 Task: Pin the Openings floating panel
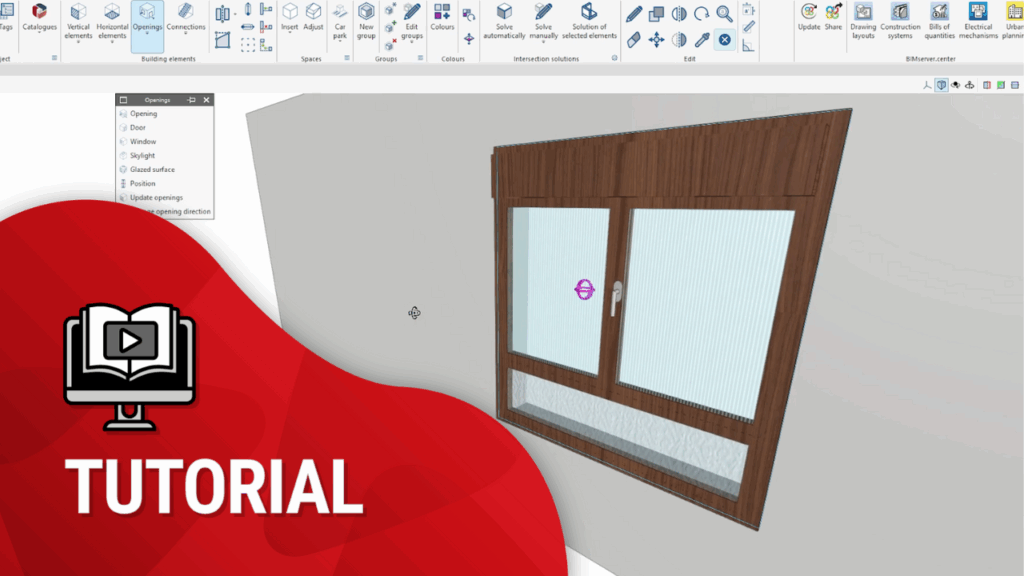(x=191, y=100)
